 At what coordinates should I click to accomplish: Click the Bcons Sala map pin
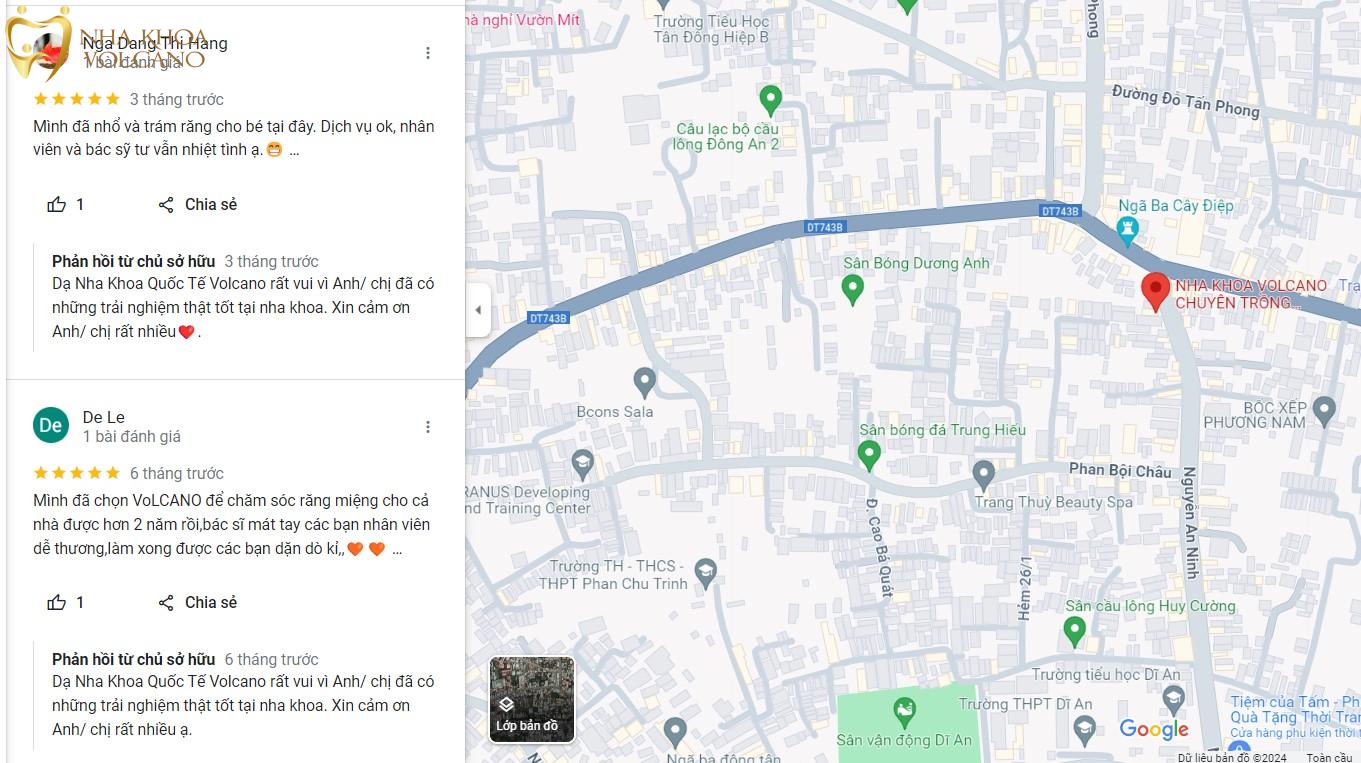click(x=645, y=382)
